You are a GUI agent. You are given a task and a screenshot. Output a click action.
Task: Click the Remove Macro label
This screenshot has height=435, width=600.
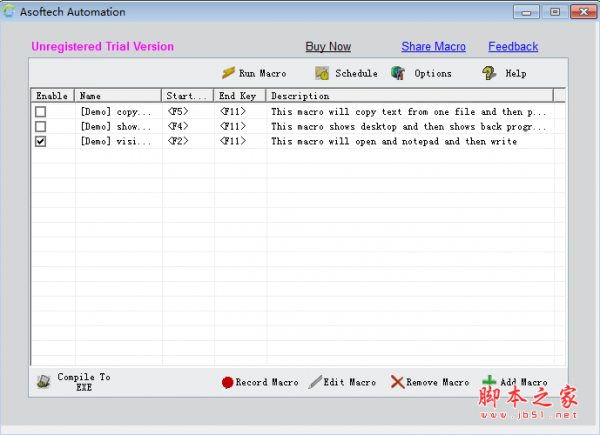438,382
